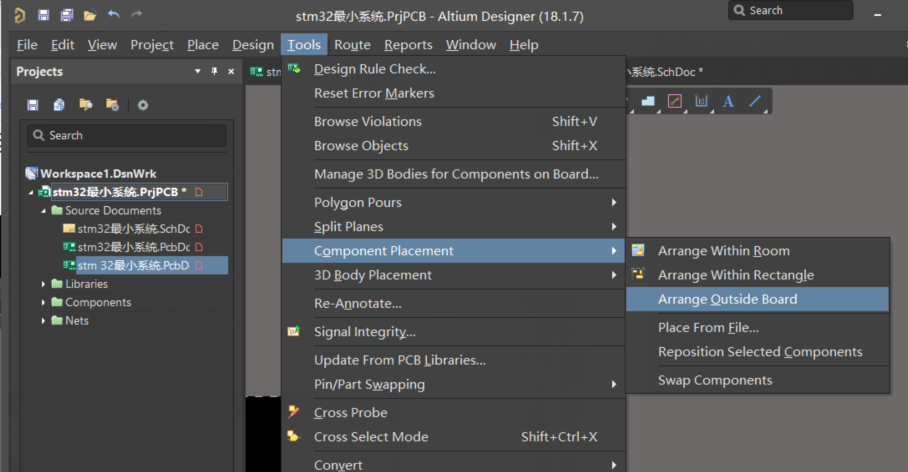The height and width of the screenshot is (472, 908).
Task: Click Arrange Within Rectangle icon
Action: (x=638, y=274)
